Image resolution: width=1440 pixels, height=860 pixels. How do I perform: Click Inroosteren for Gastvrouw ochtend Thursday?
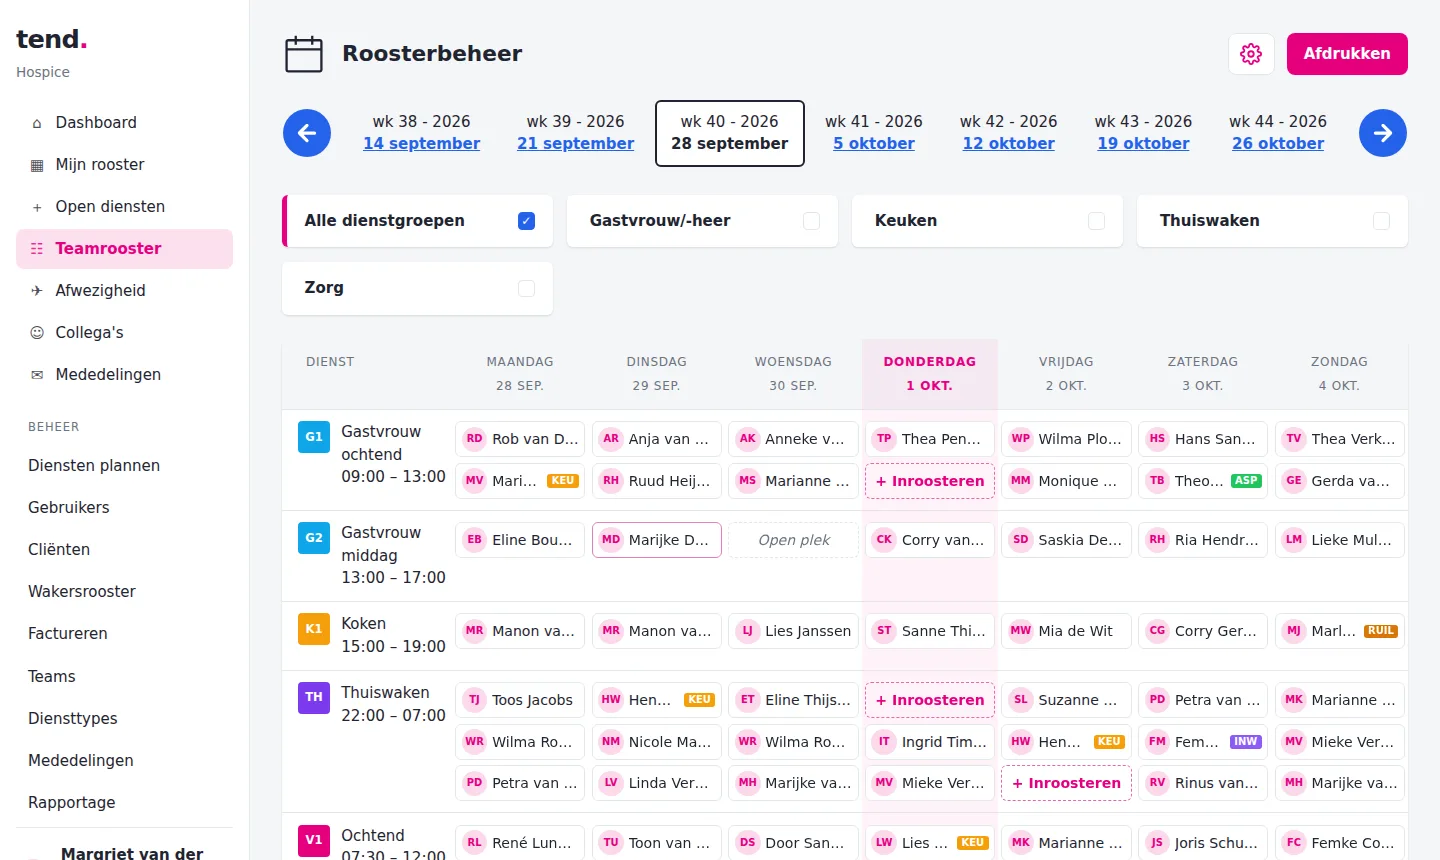[930, 481]
